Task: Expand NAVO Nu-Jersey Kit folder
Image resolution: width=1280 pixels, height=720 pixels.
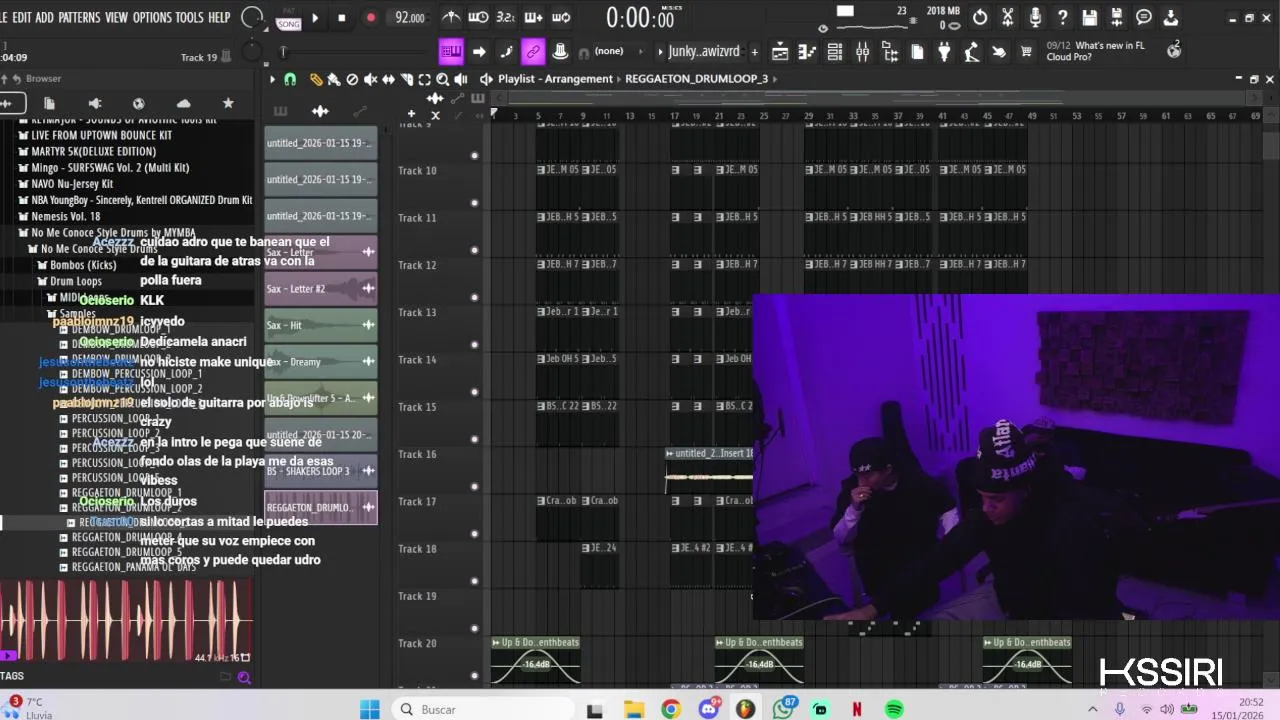Action: coord(72,184)
